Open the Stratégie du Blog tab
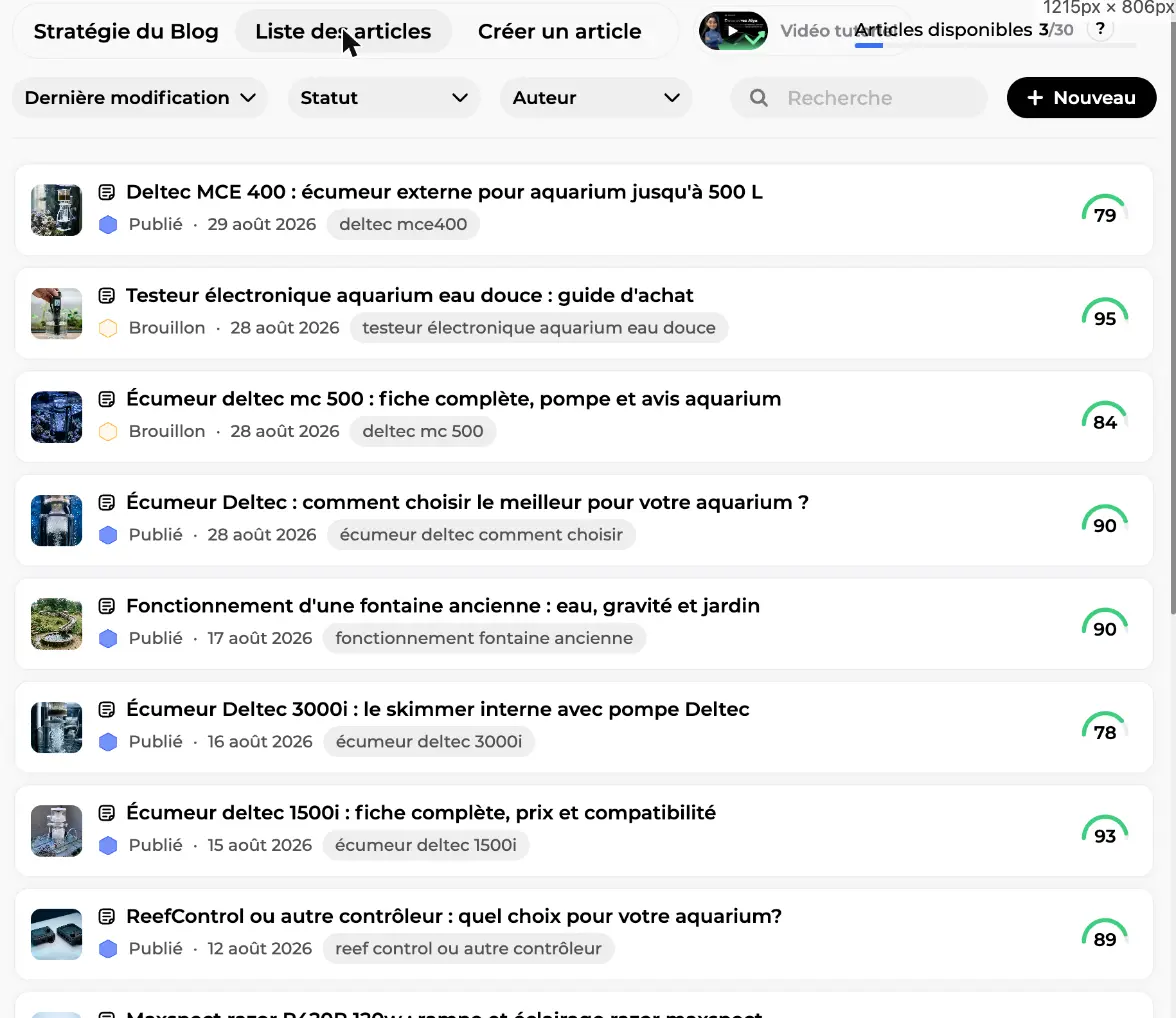 point(126,32)
